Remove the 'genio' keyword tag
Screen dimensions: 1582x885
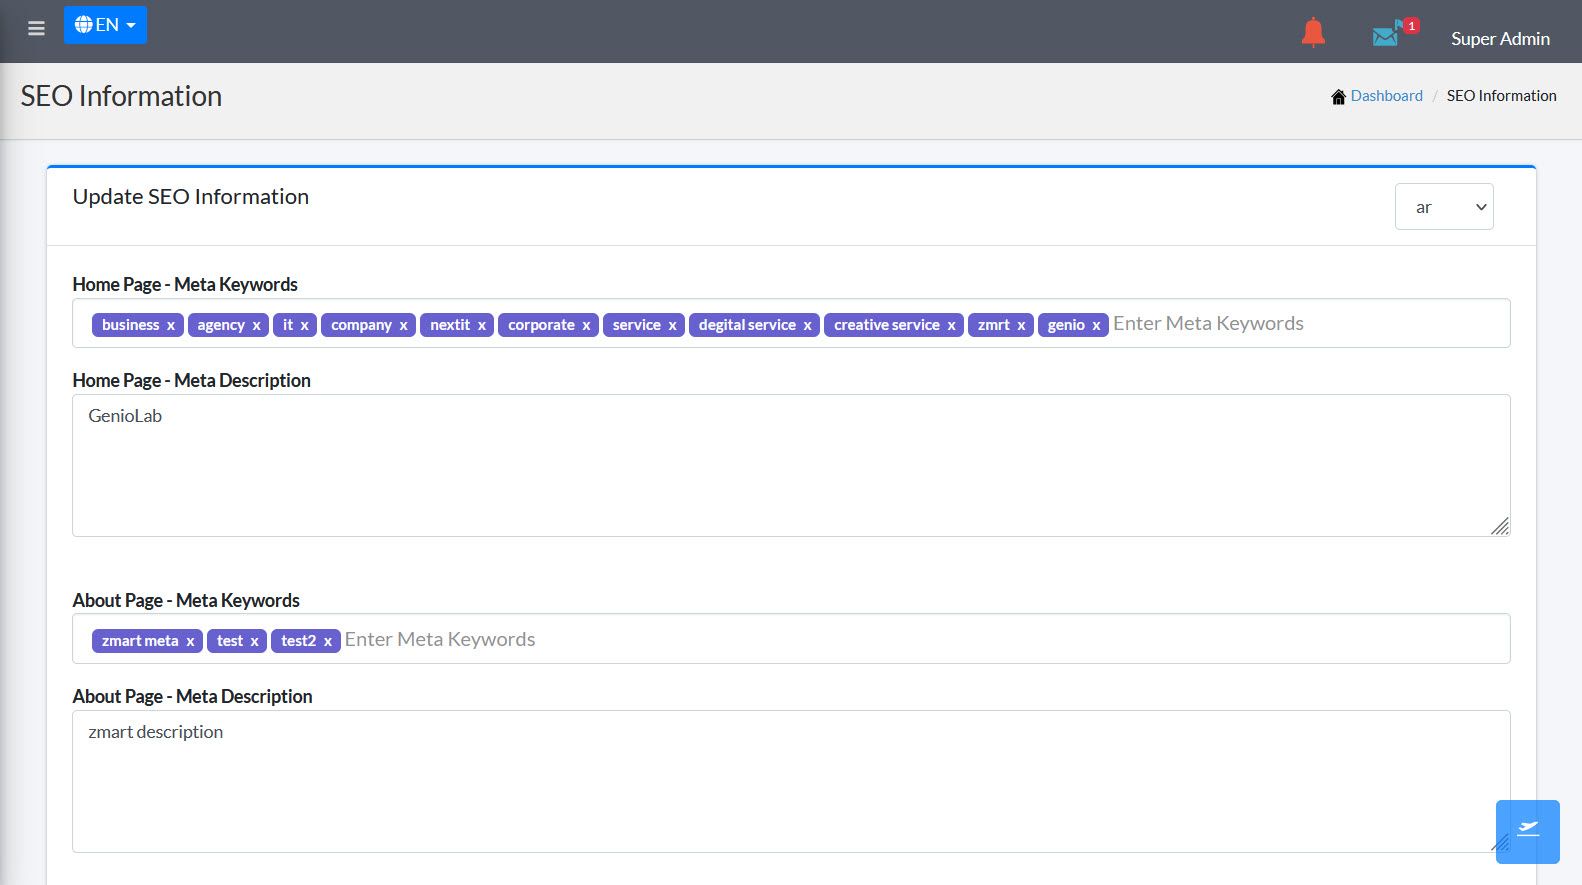click(1096, 326)
